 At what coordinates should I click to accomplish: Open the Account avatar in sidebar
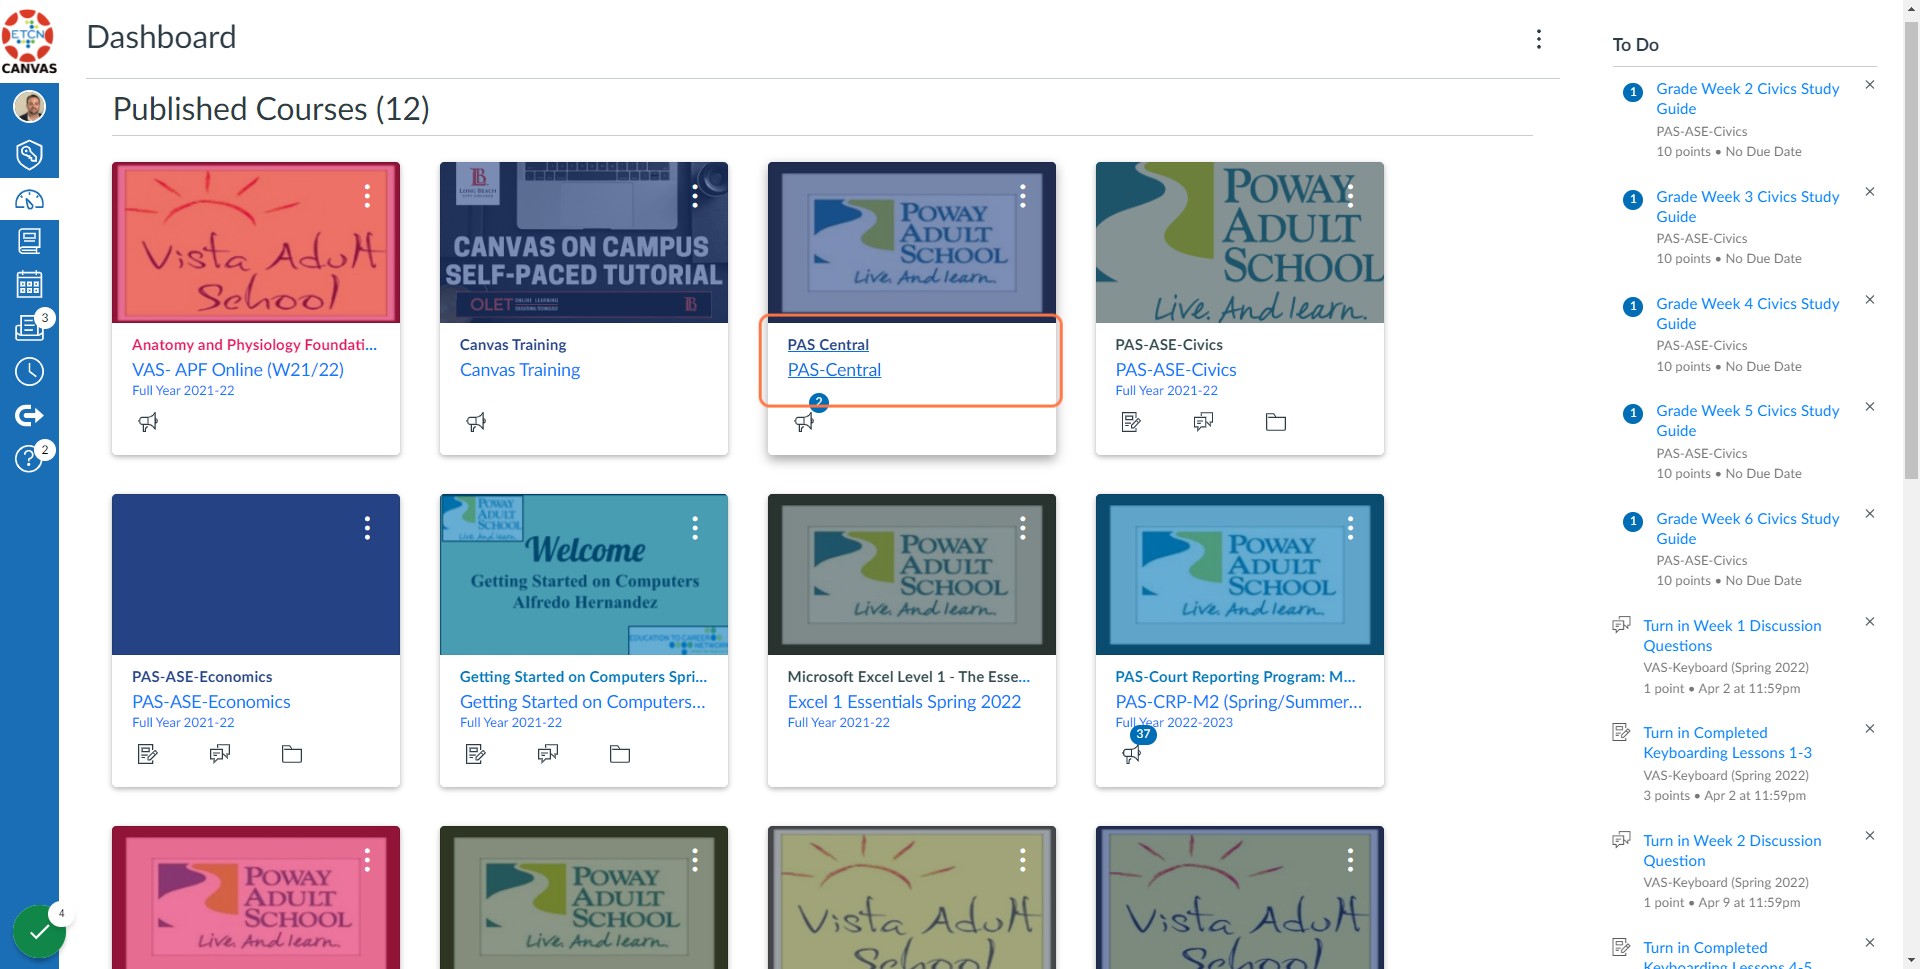click(29, 106)
